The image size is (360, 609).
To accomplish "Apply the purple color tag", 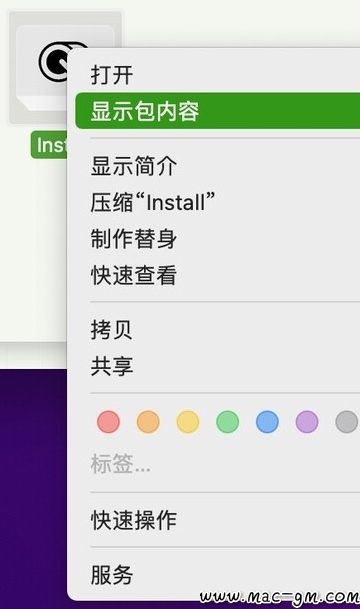I will tap(307, 422).
